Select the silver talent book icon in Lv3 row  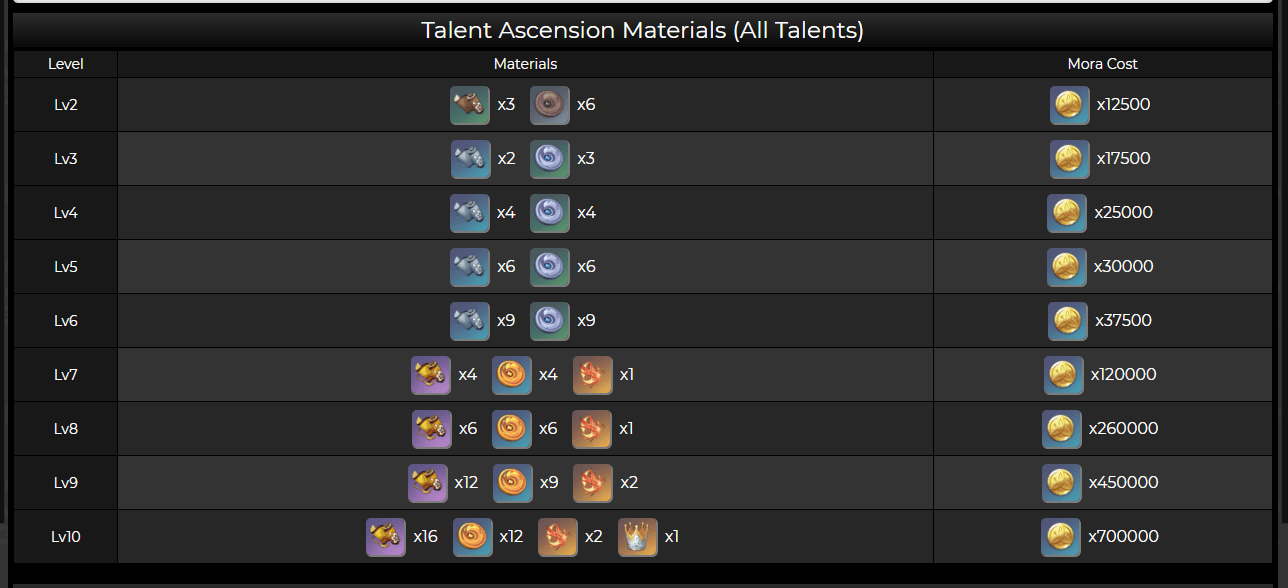click(x=470, y=158)
